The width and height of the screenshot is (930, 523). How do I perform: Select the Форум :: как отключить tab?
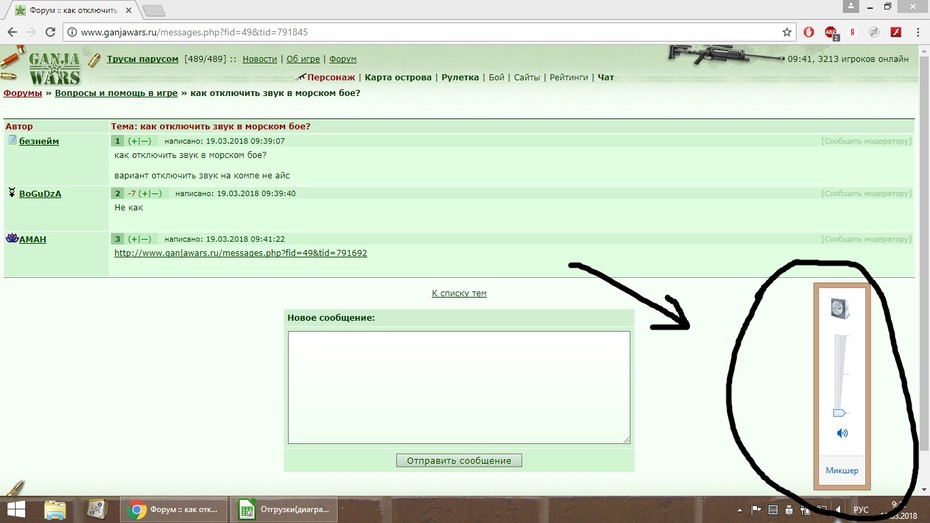pyautogui.click(x=73, y=10)
